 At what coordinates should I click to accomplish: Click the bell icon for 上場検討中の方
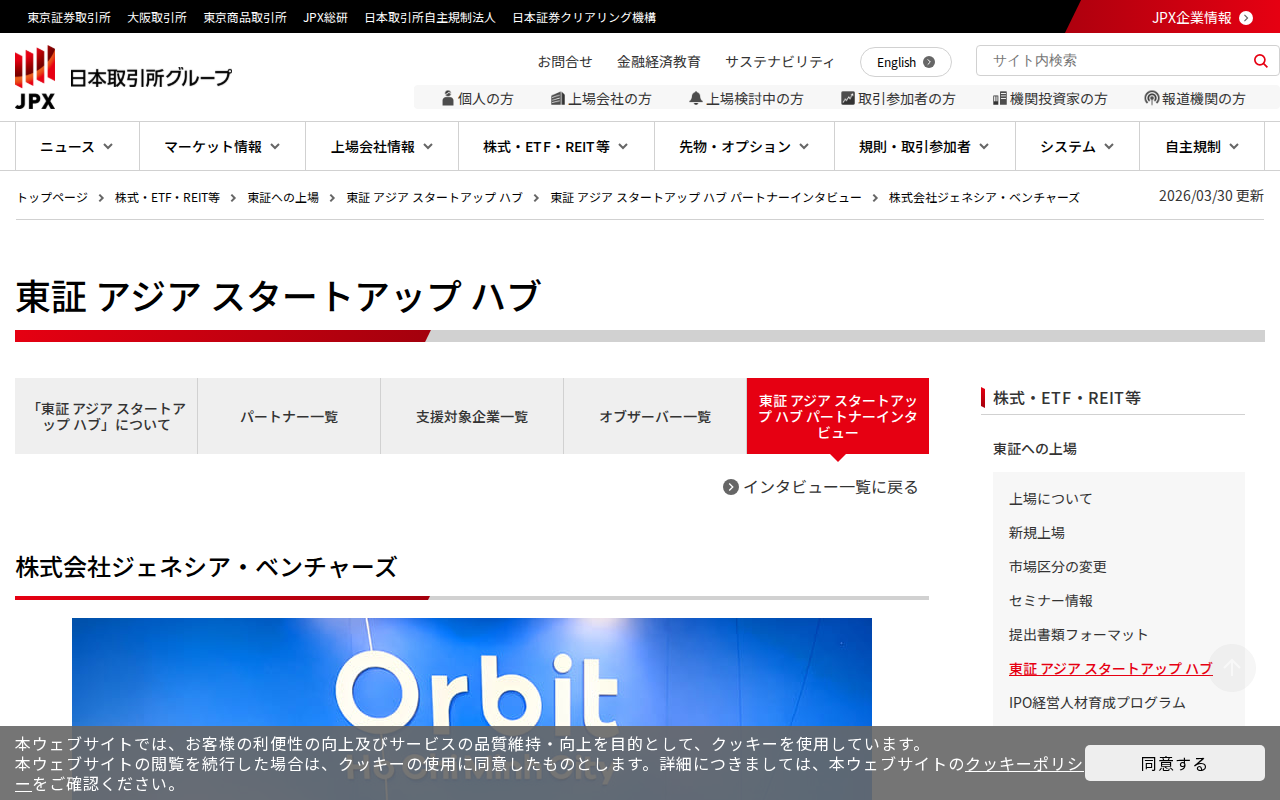click(x=696, y=98)
